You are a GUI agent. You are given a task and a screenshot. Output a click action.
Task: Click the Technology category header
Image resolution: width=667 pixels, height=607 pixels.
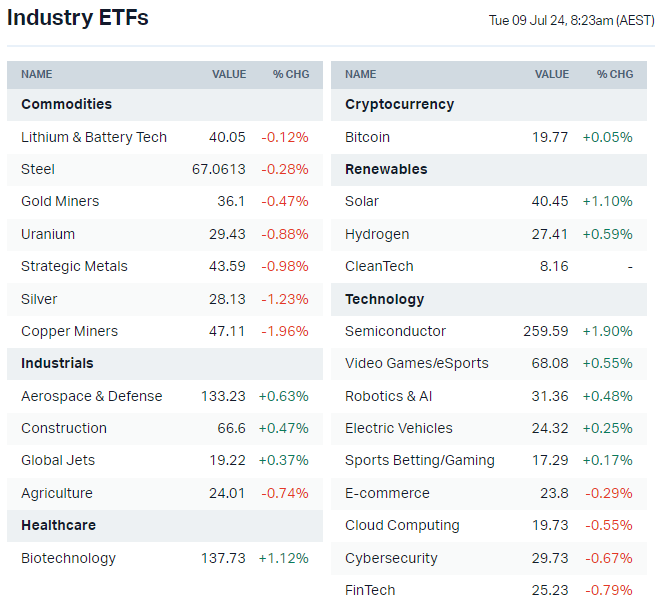(x=384, y=299)
